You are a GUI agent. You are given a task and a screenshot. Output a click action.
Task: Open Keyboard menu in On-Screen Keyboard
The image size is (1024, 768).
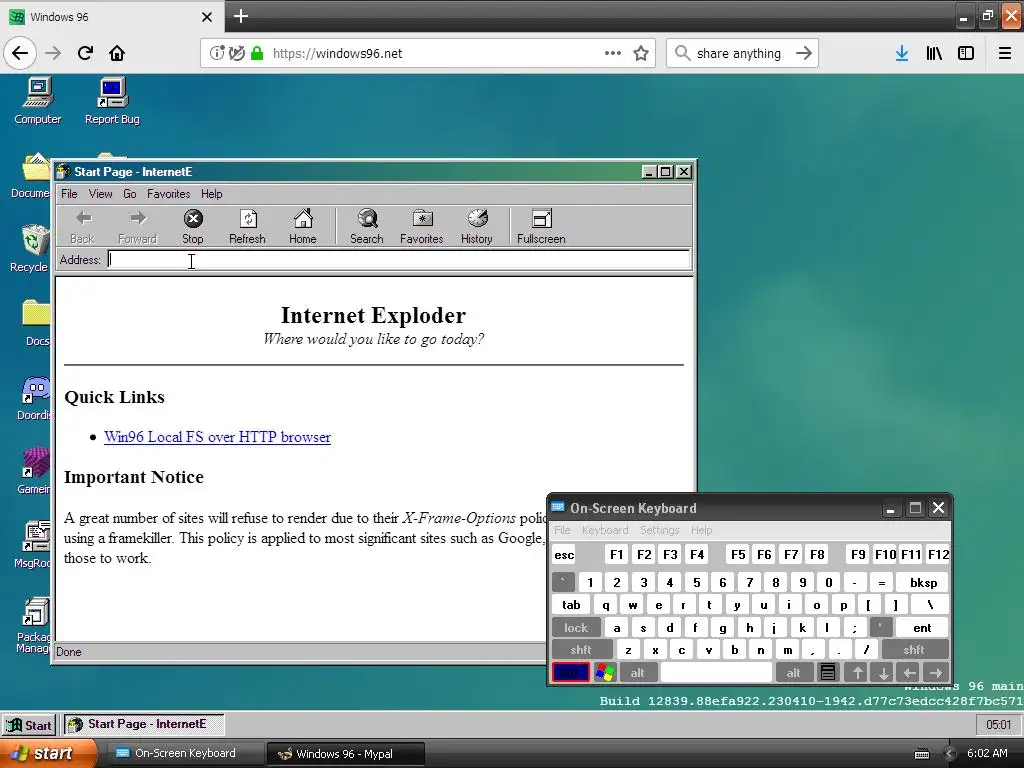click(x=605, y=530)
